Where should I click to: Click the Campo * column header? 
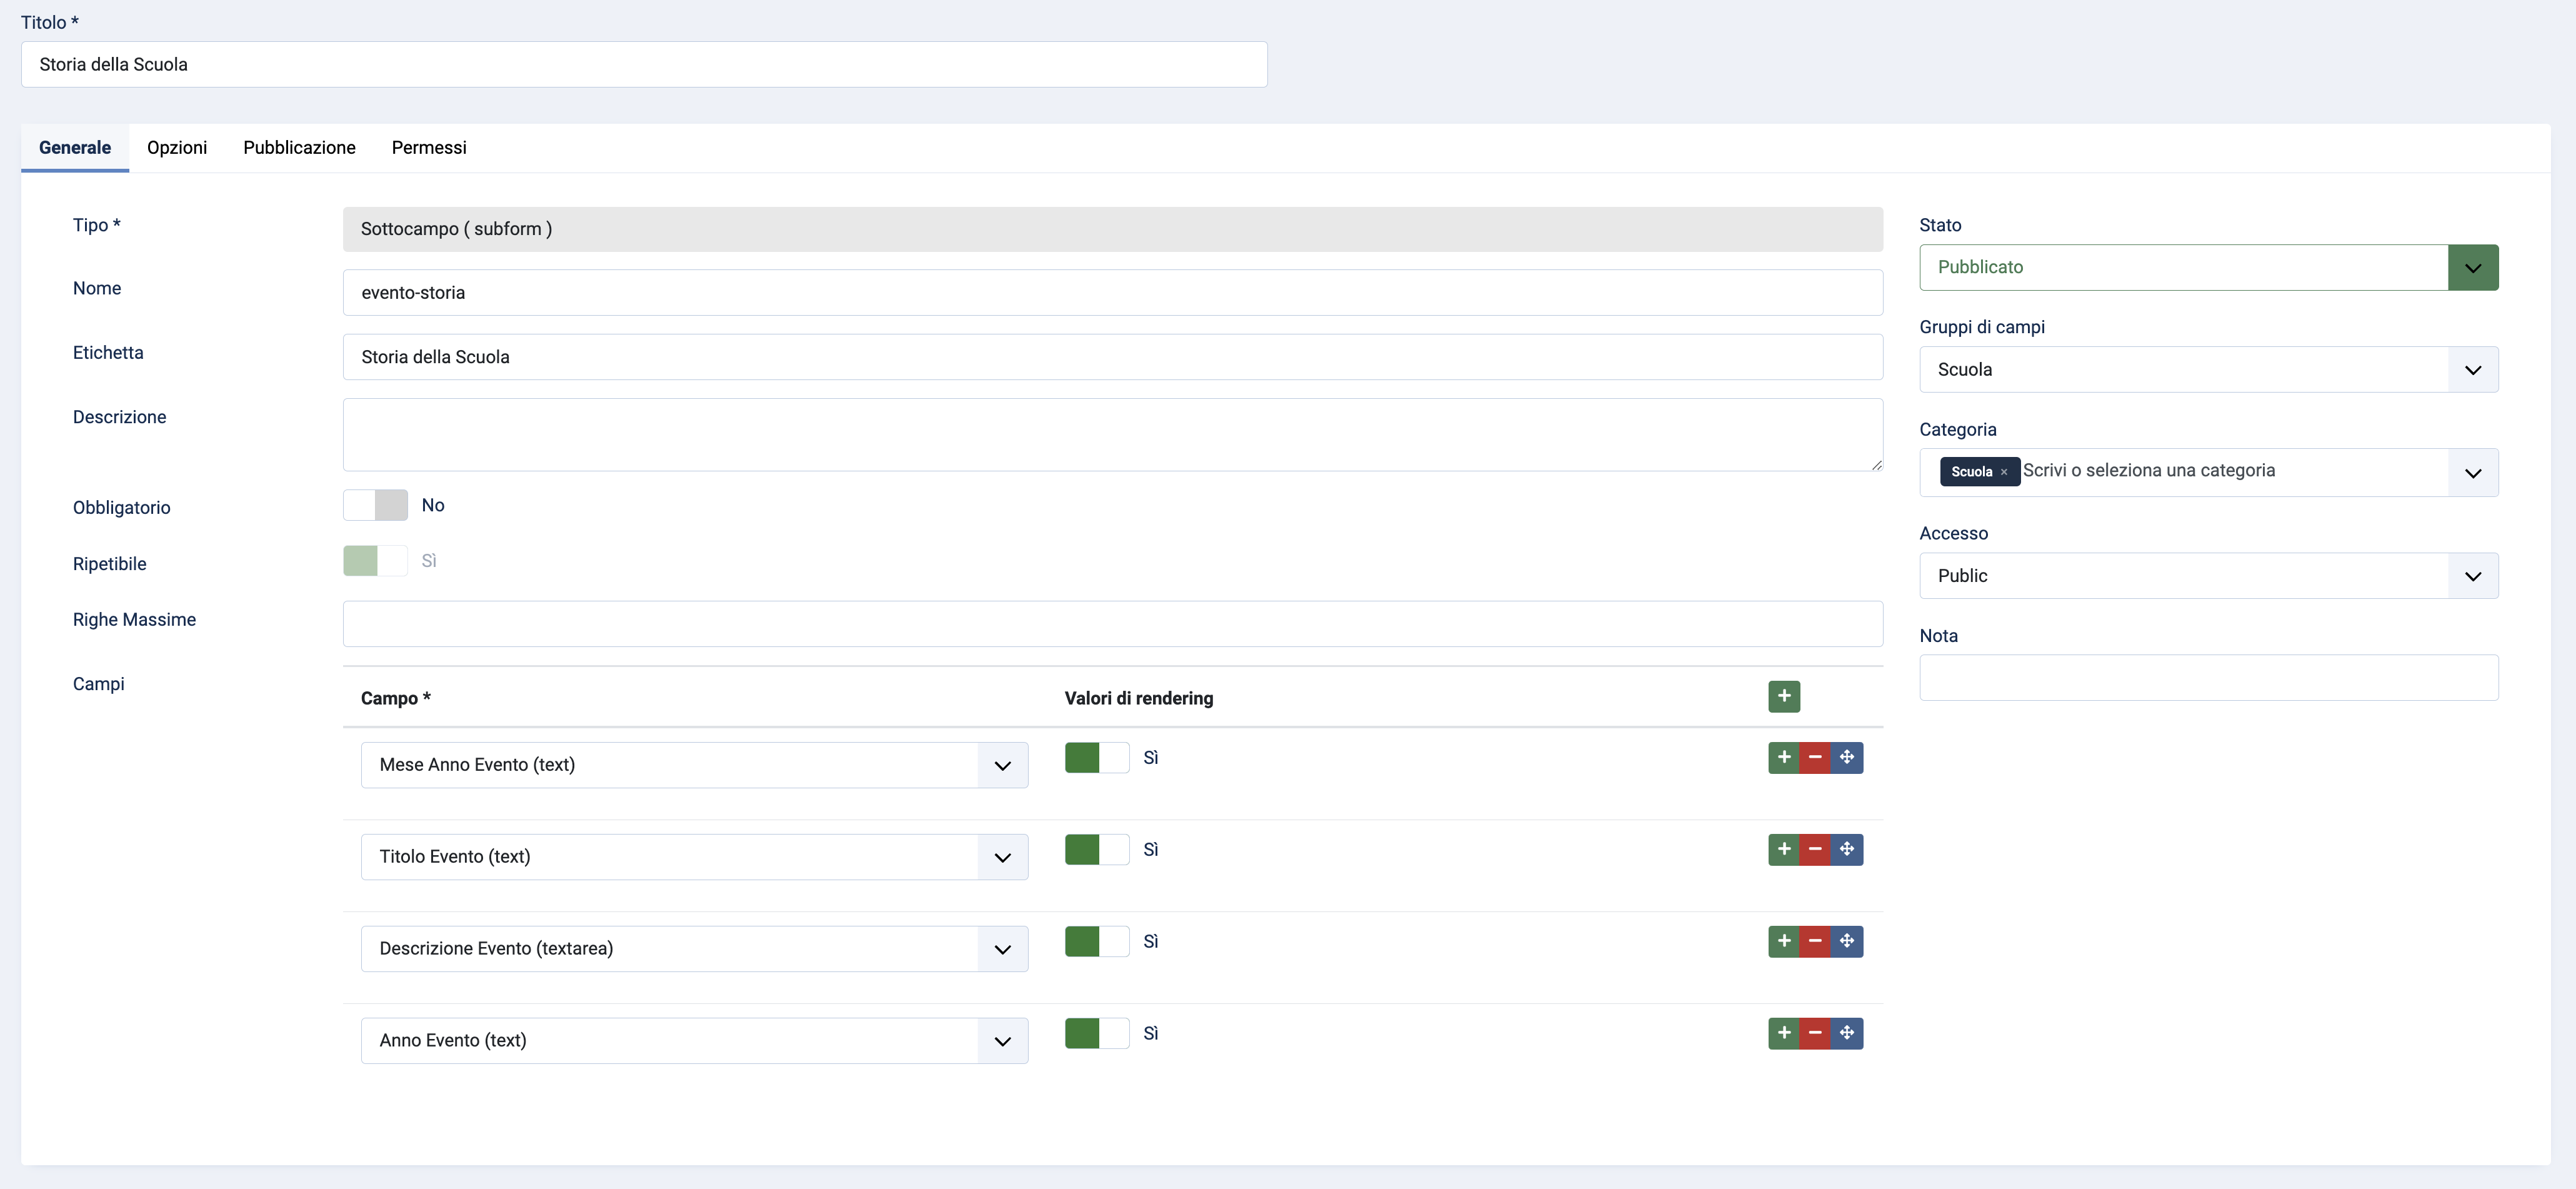[396, 698]
